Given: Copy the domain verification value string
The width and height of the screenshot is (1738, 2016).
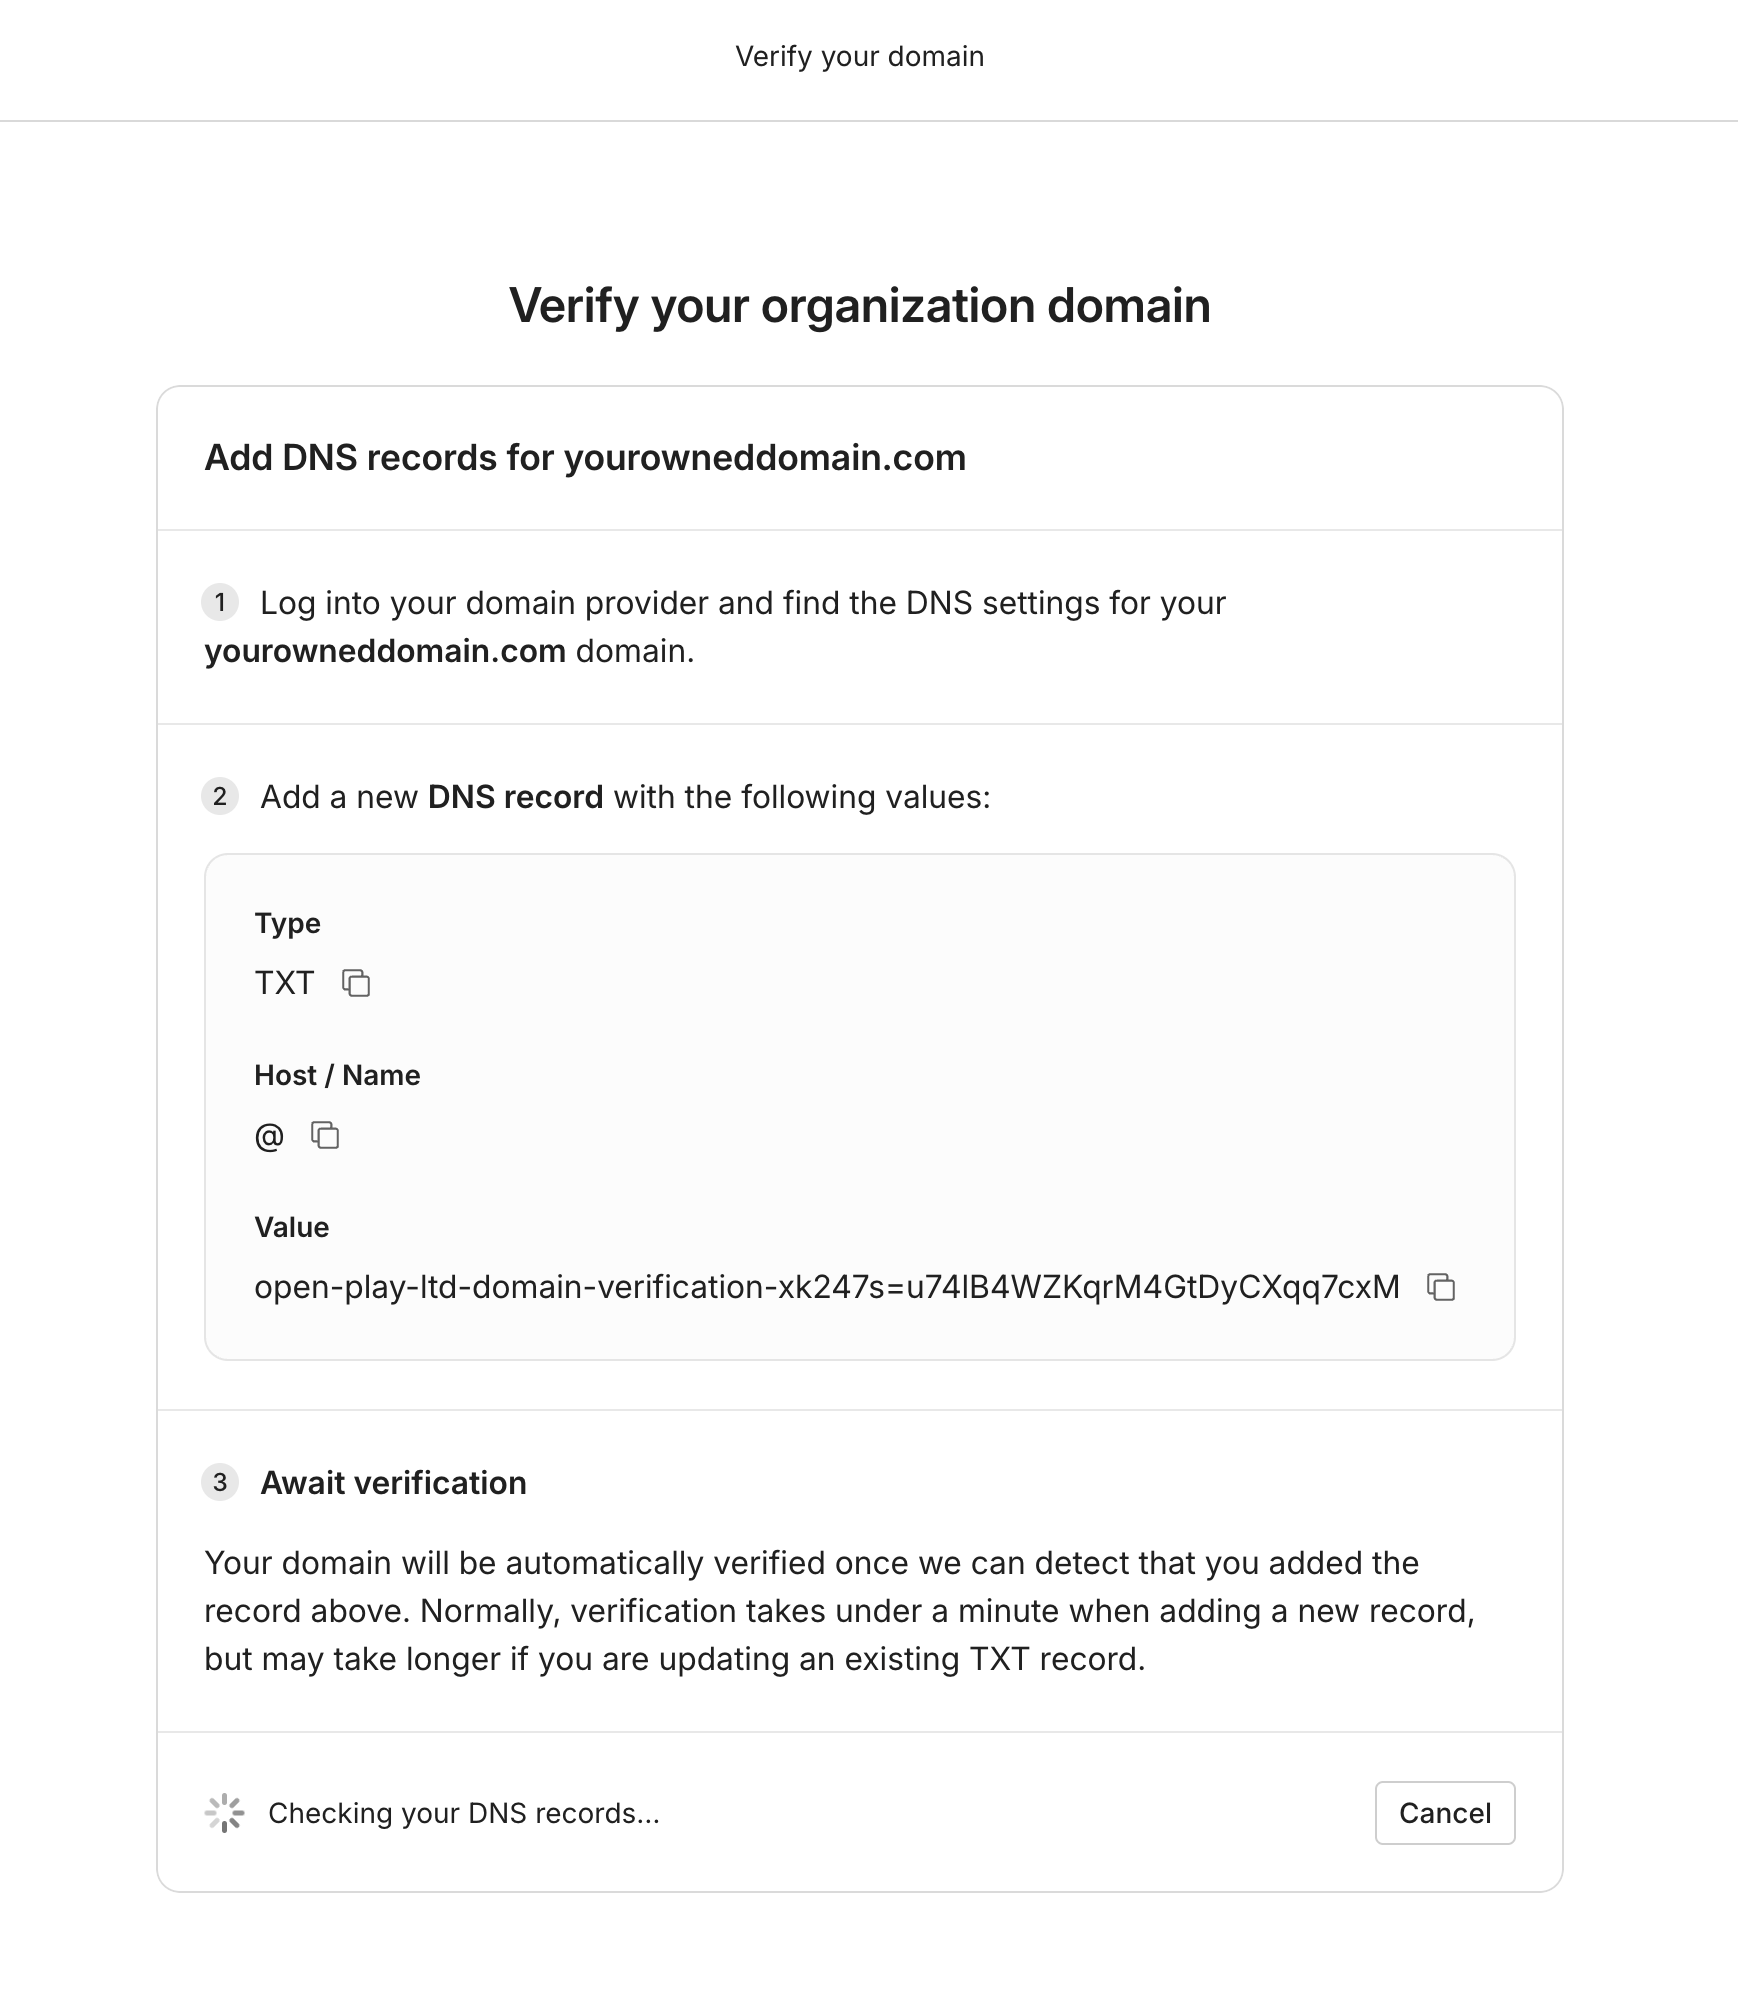Looking at the screenshot, I should click(x=1441, y=1287).
